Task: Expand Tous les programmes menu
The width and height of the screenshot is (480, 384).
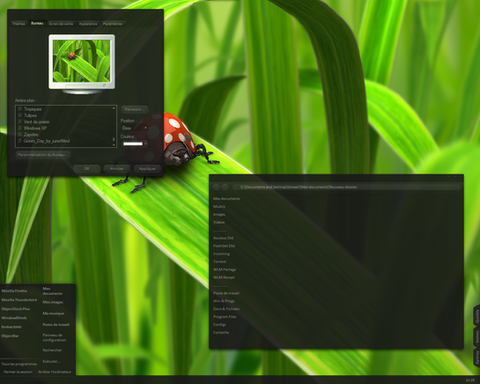Action: point(19,364)
